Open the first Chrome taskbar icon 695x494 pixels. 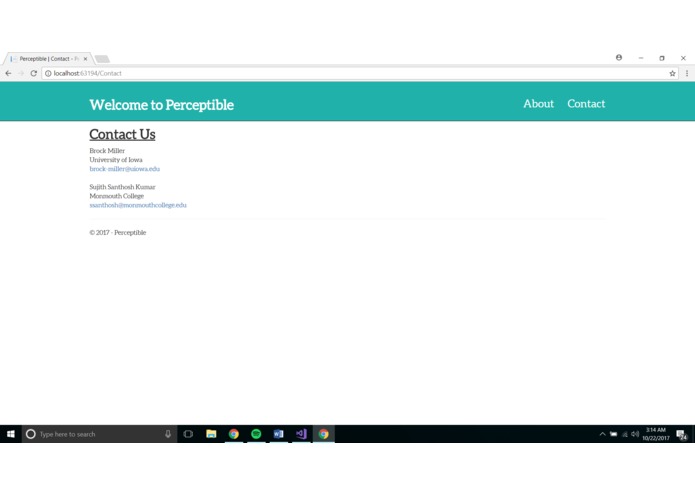pyautogui.click(x=234, y=434)
